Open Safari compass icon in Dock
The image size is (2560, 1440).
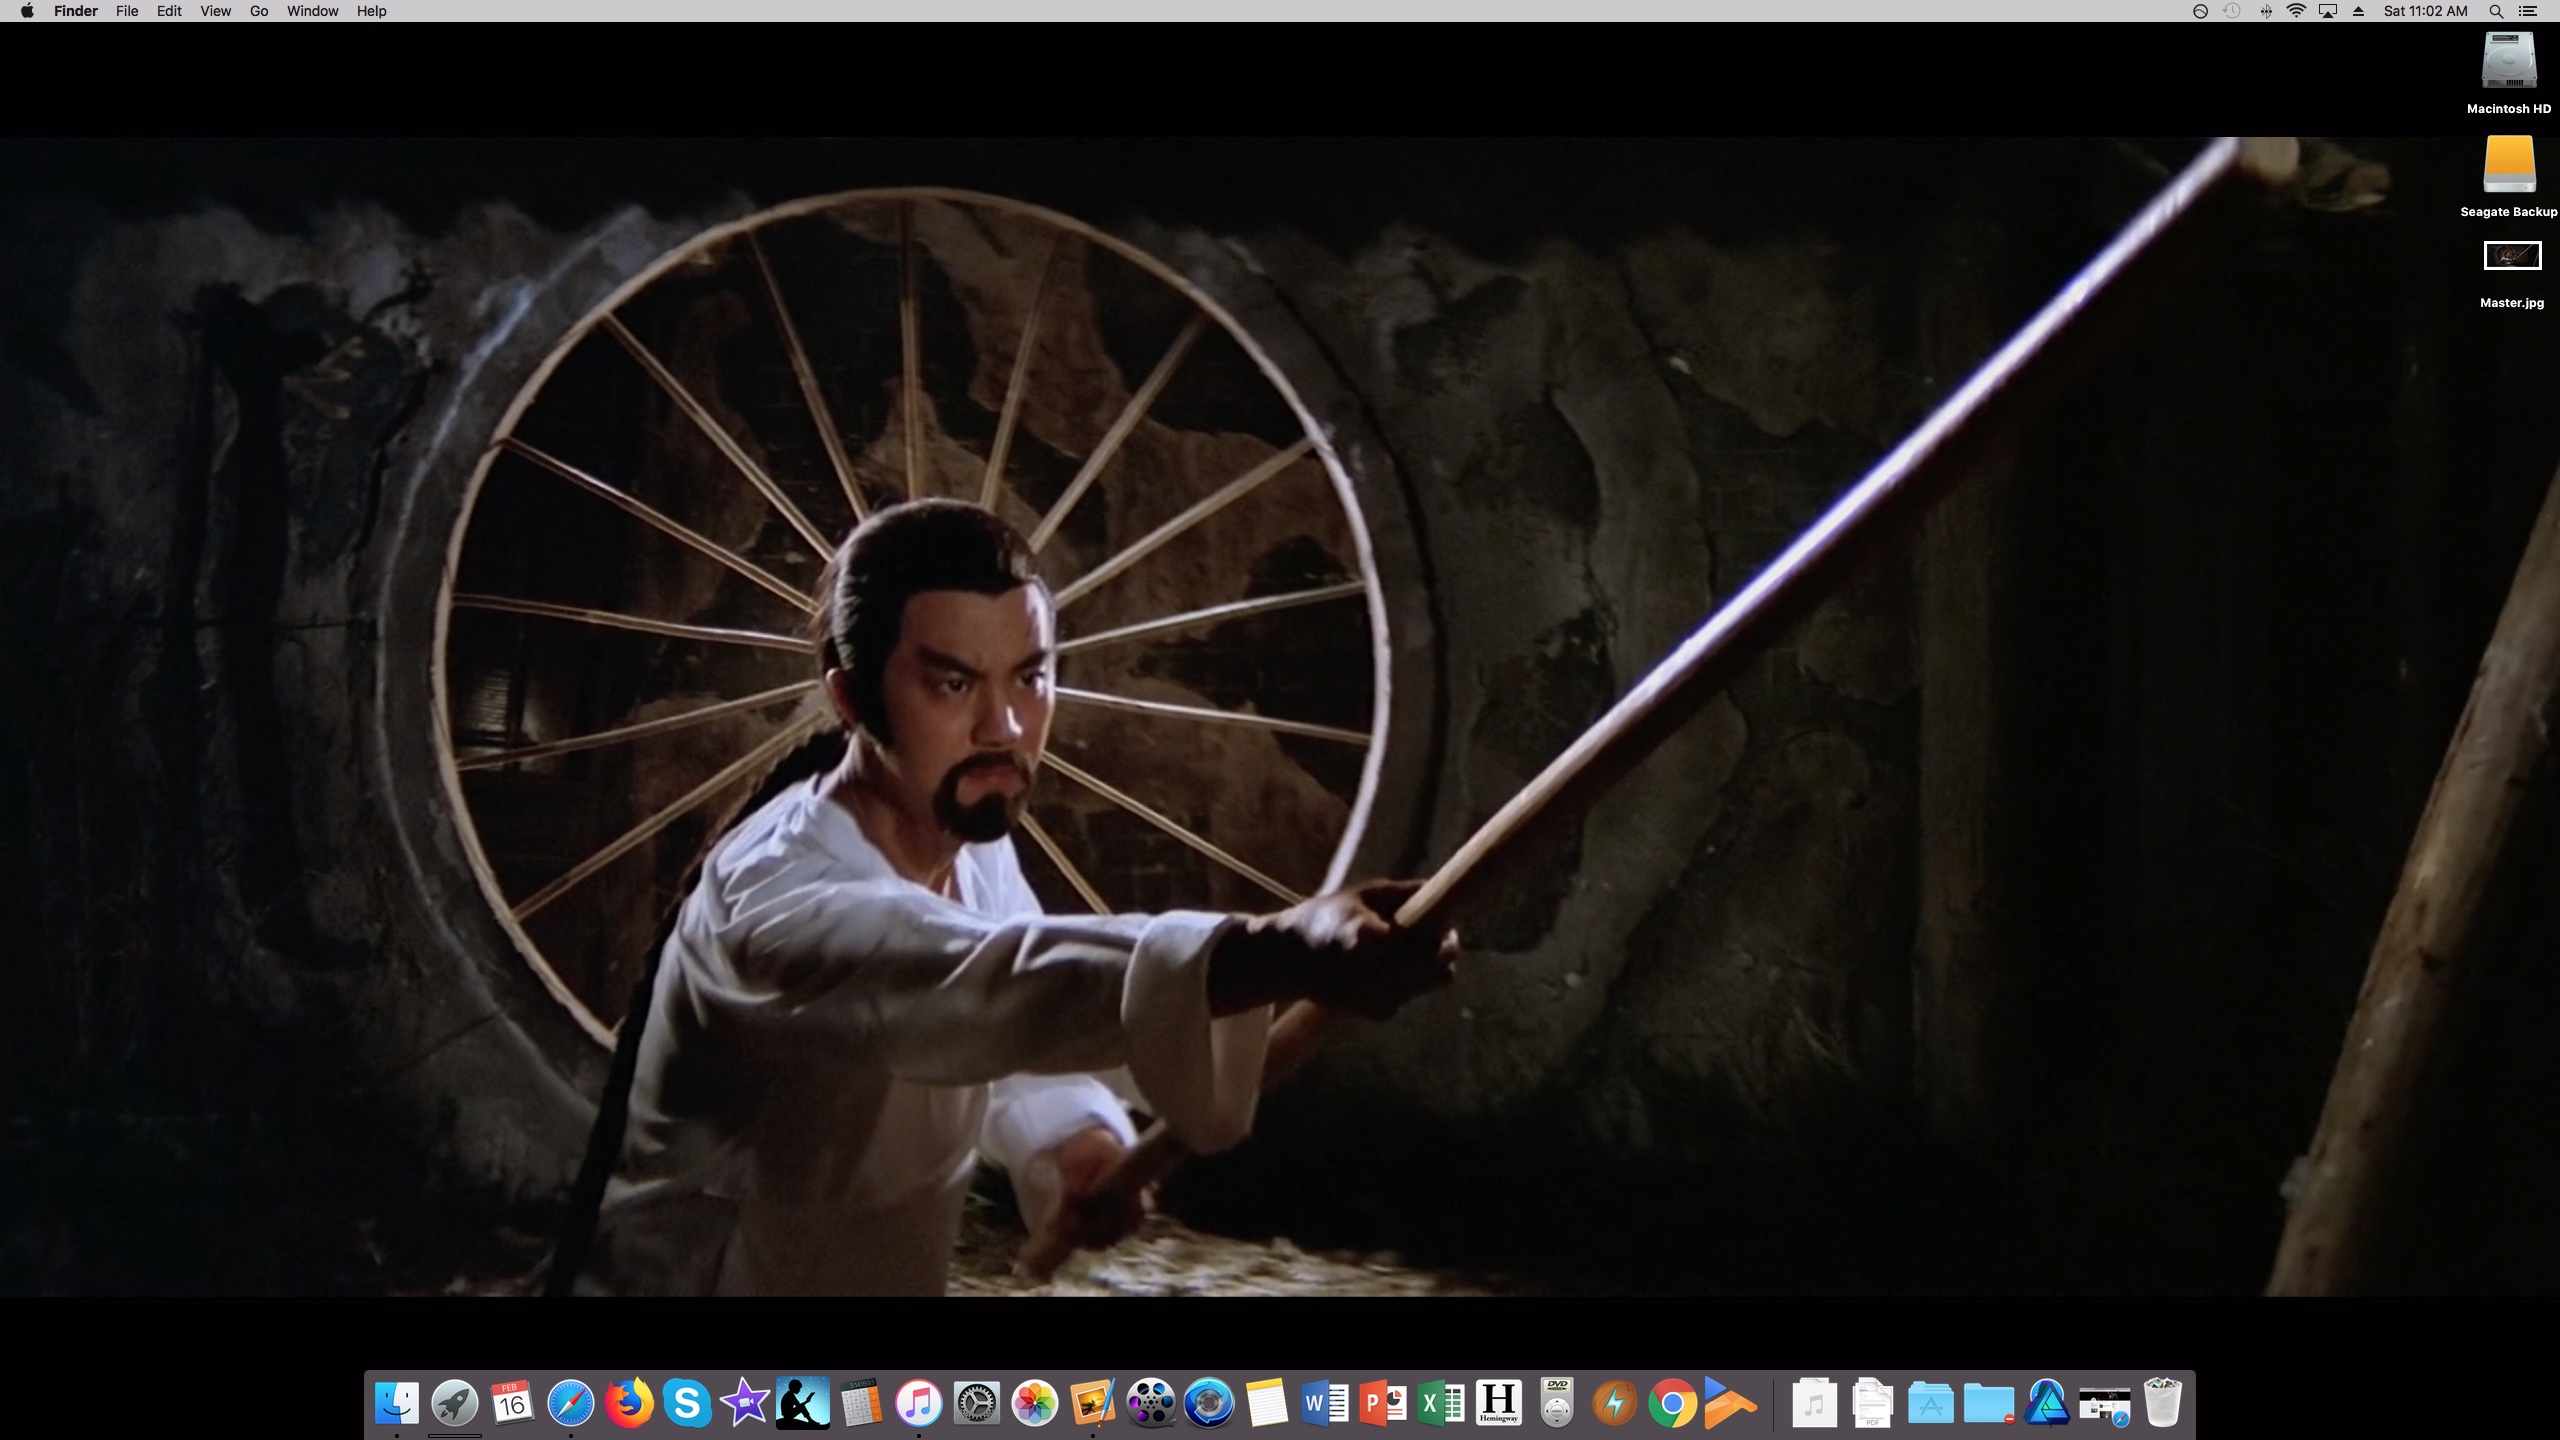[x=570, y=1403]
